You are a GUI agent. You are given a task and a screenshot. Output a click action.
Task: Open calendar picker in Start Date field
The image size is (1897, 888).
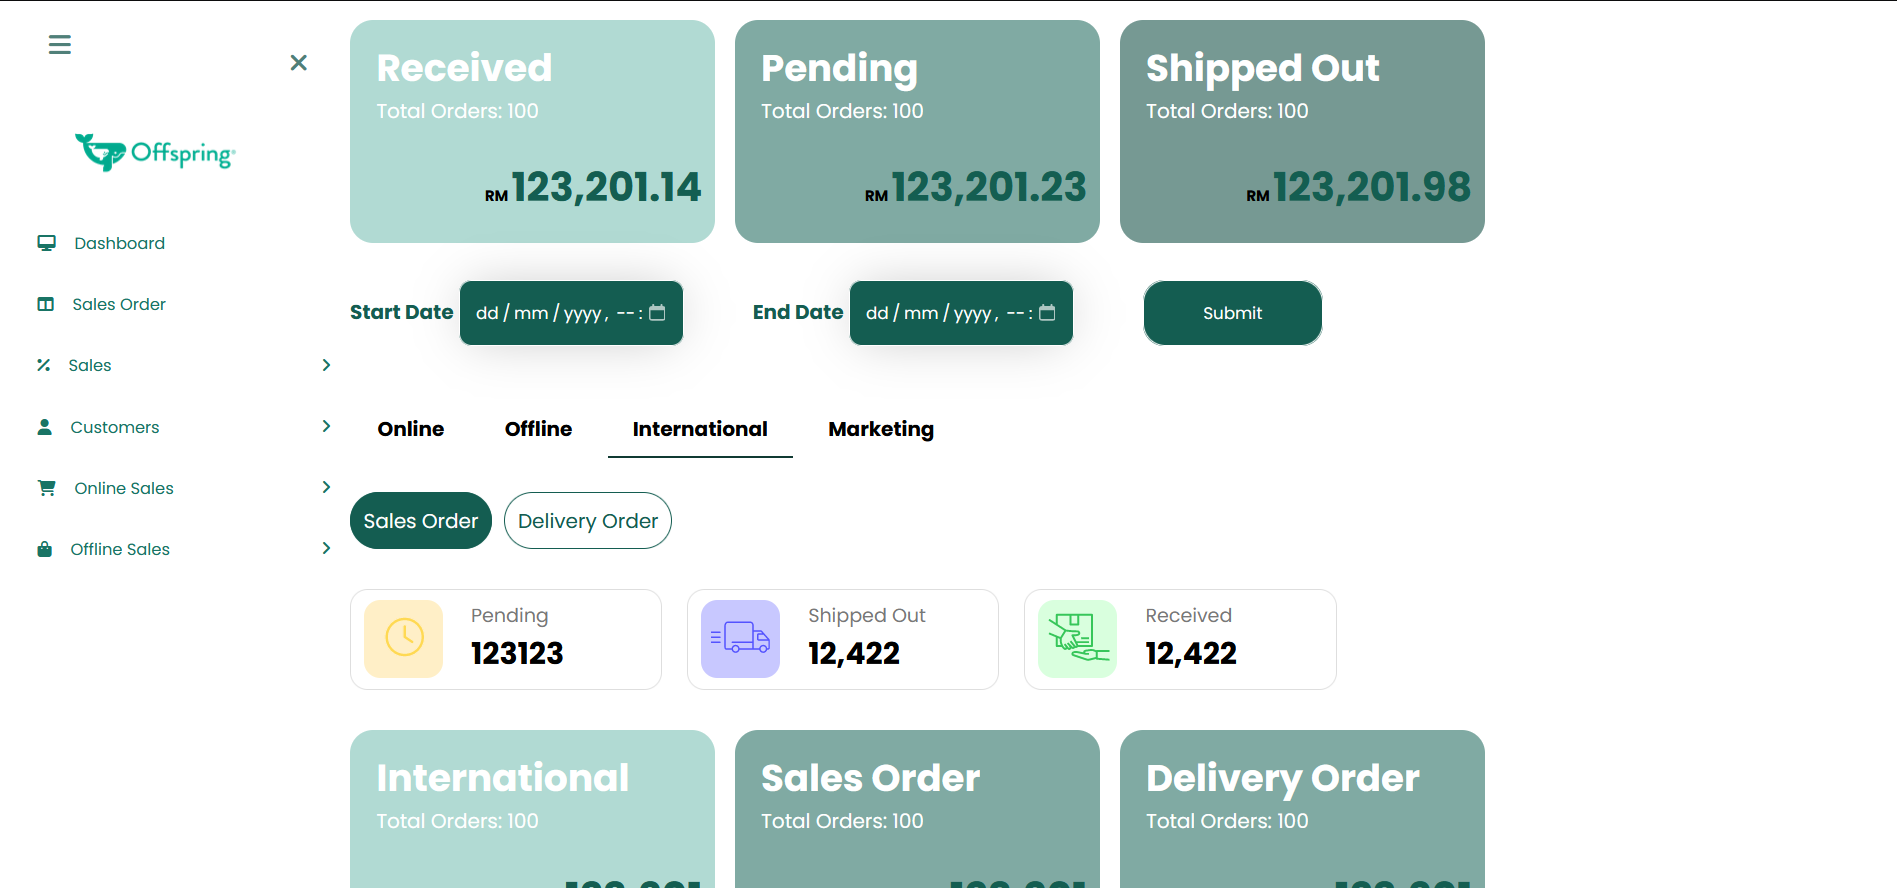tap(657, 313)
